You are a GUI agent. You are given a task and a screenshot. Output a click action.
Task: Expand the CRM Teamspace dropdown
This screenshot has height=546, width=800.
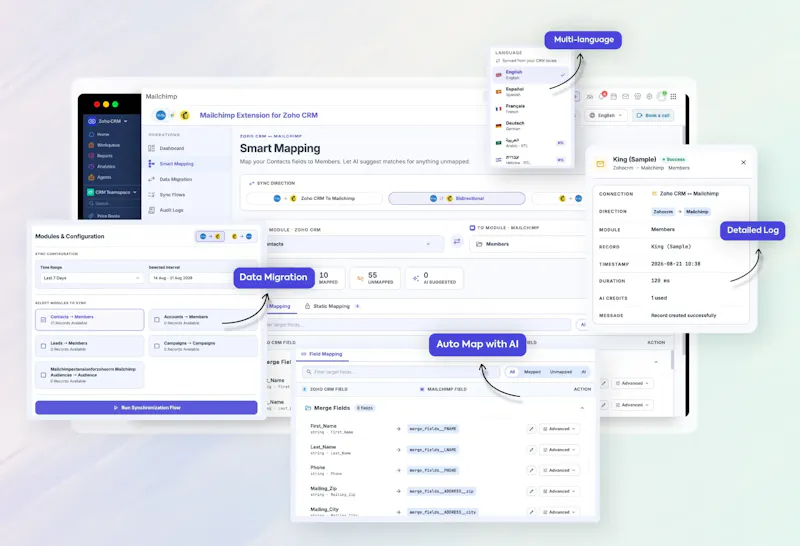click(112, 192)
